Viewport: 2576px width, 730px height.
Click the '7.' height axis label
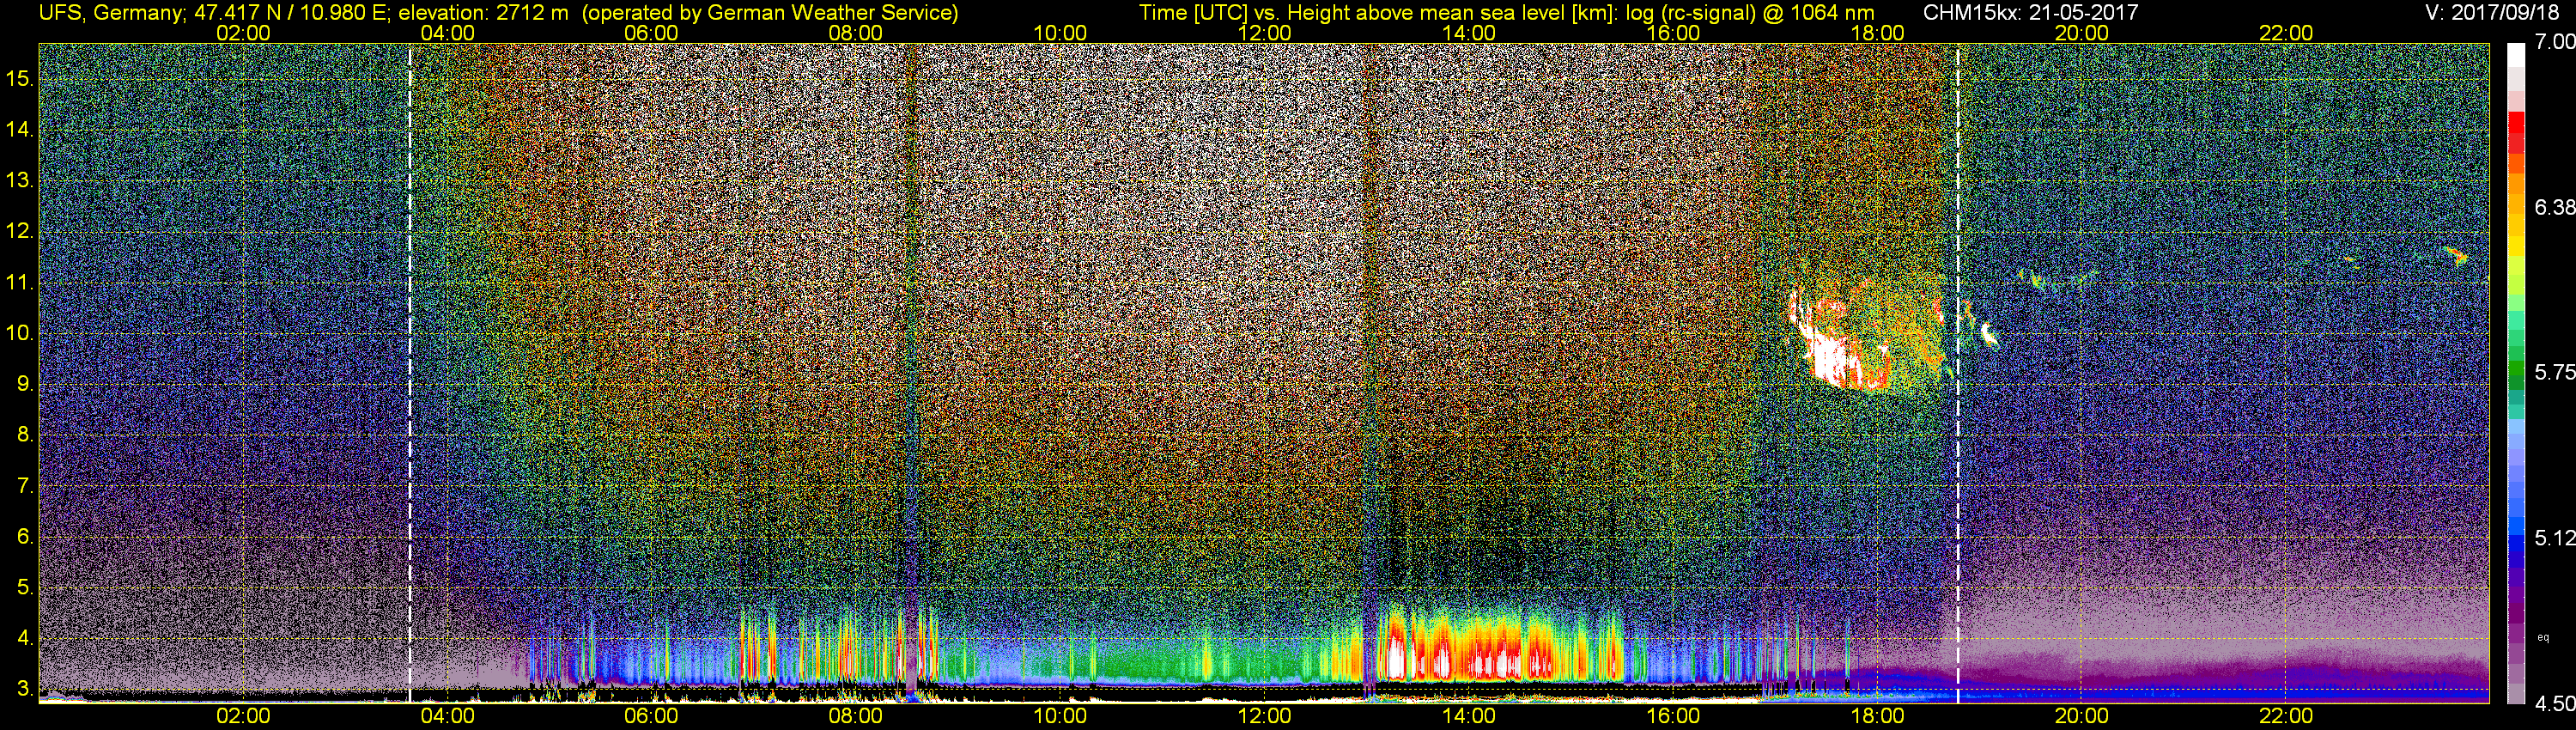click(25, 486)
